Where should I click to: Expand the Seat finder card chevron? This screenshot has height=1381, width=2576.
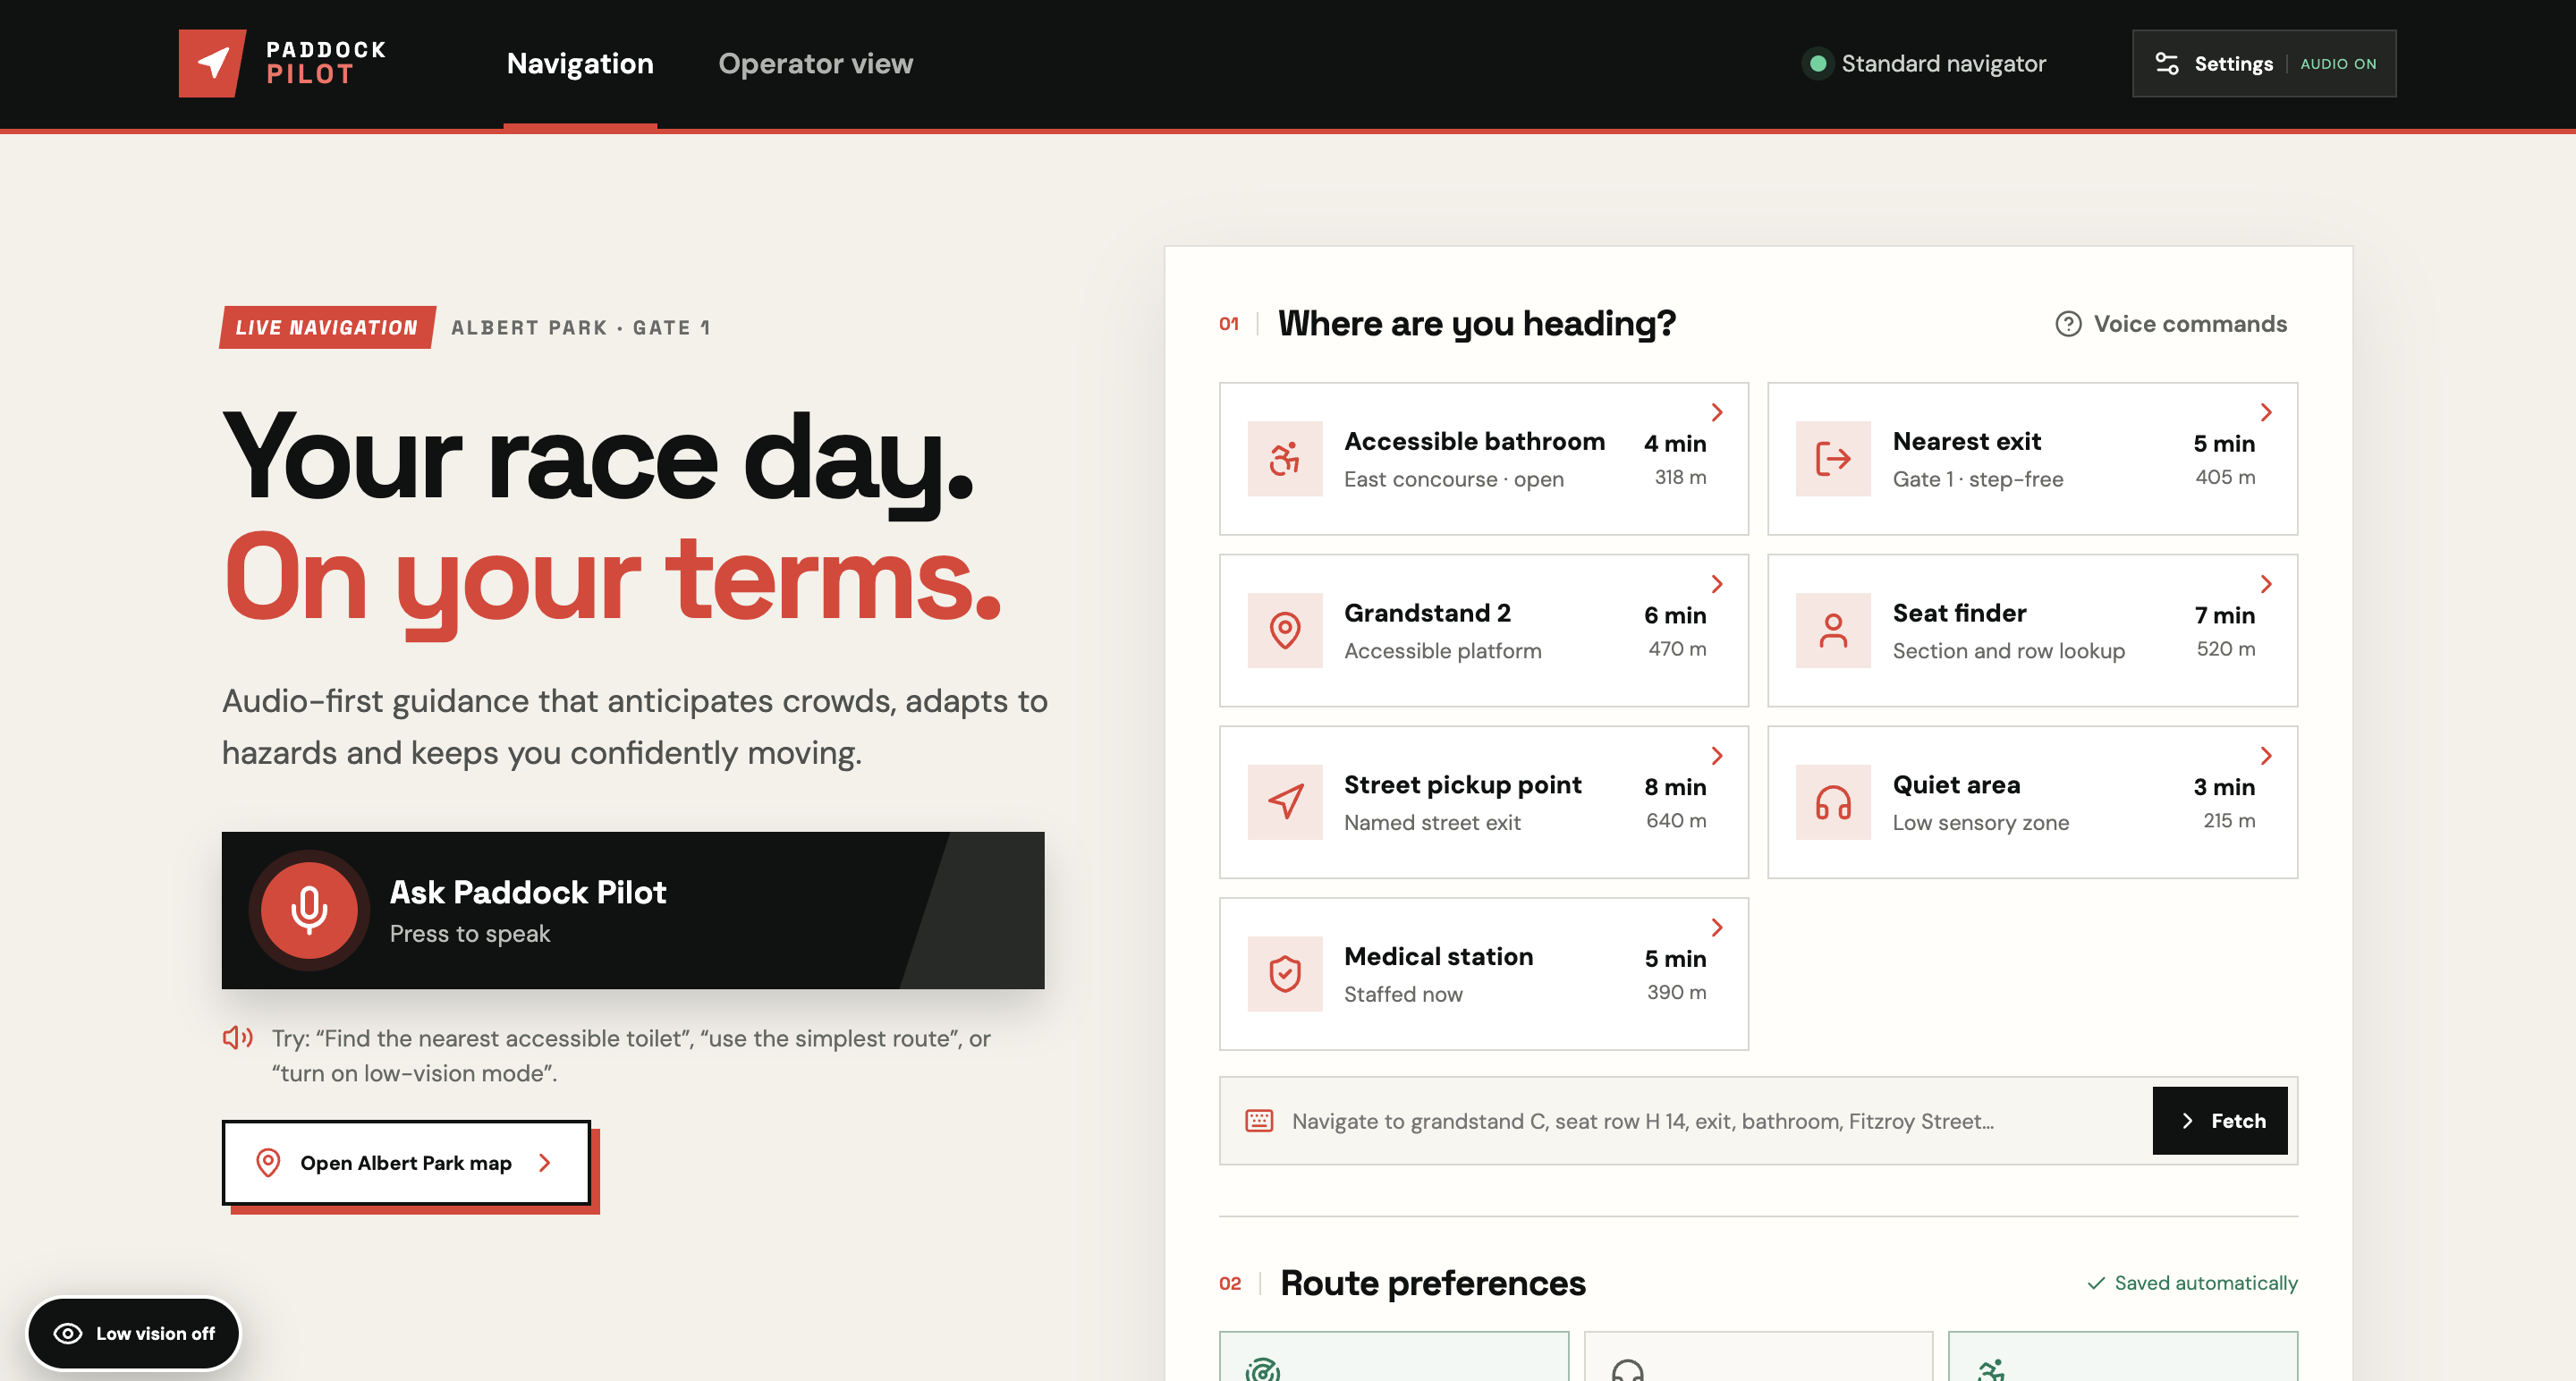tap(2266, 584)
